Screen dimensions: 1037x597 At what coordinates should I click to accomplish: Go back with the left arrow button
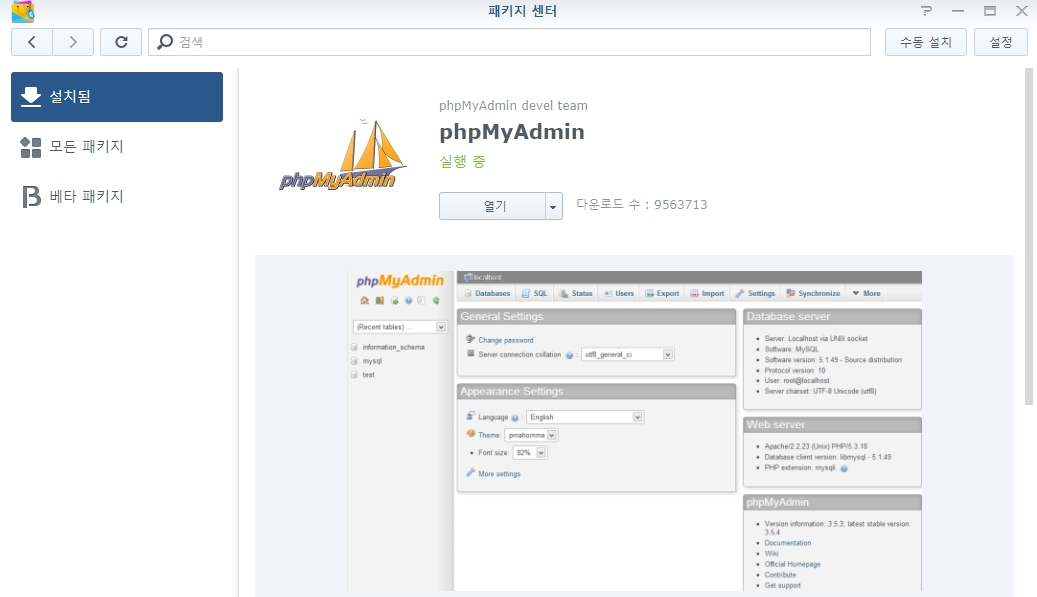32,42
